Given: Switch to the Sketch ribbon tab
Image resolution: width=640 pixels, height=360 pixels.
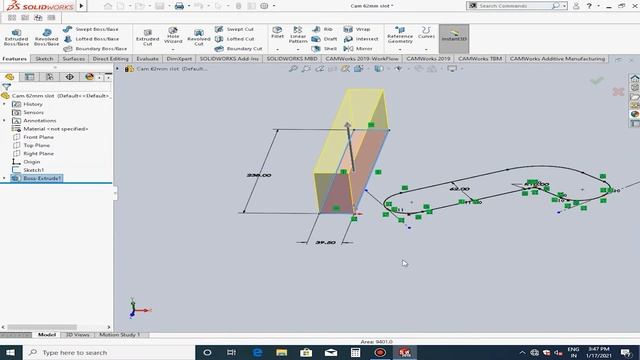Looking at the screenshot, I should (x=44, y=59).
